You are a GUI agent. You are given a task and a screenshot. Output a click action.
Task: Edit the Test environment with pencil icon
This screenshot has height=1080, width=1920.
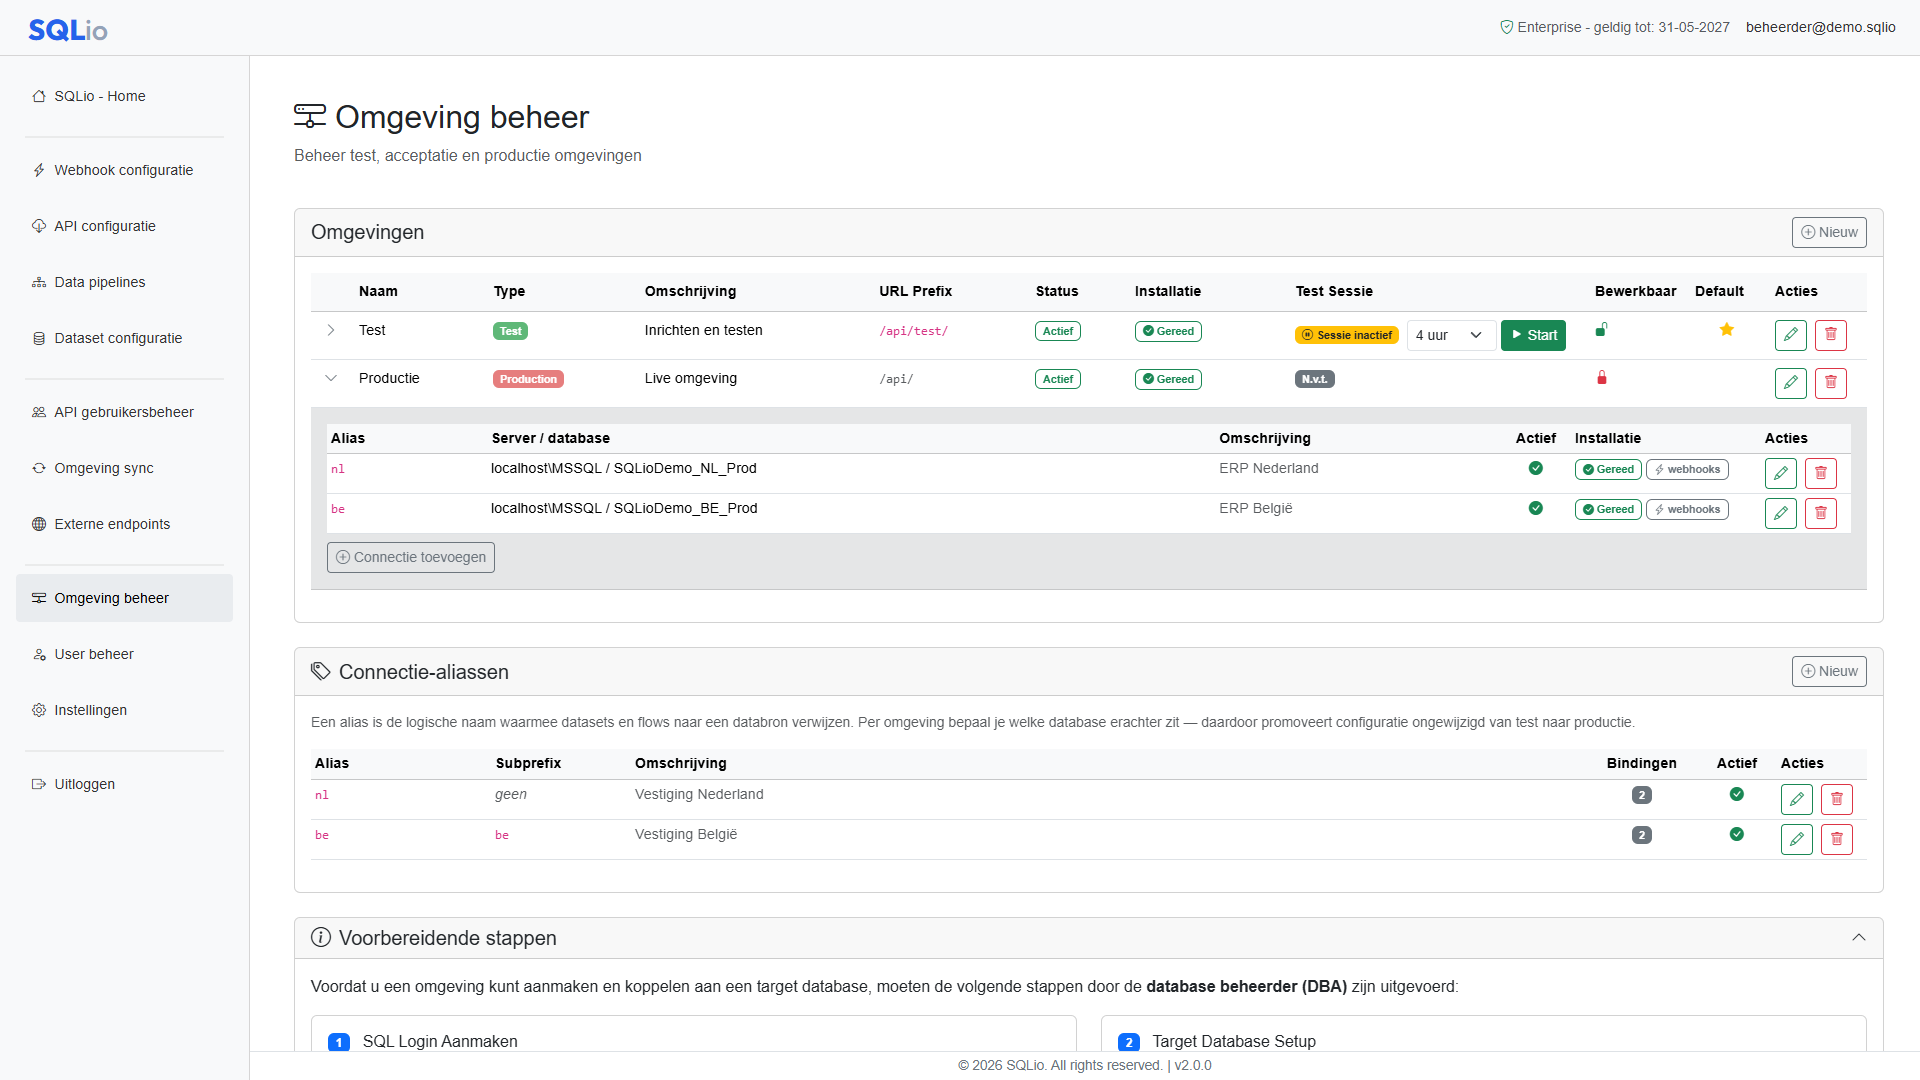[x=1790, y=335]
